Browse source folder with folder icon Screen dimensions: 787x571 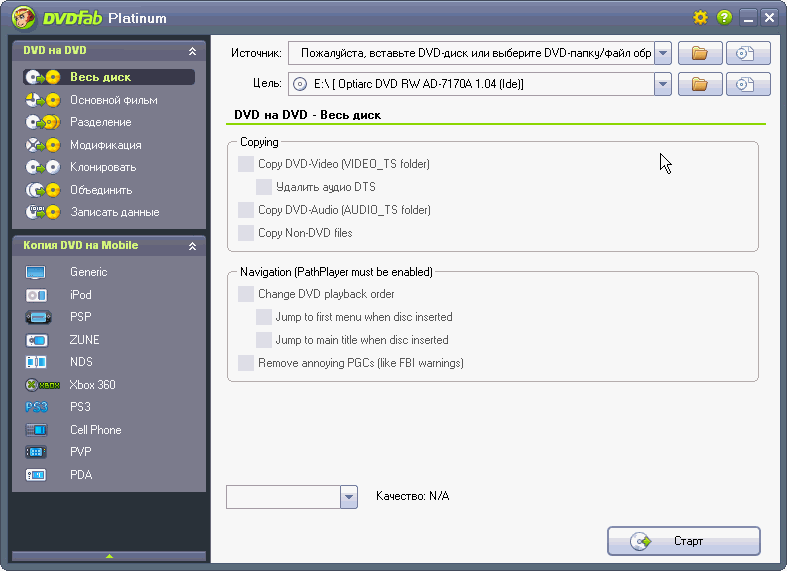[x=700, y=53]
